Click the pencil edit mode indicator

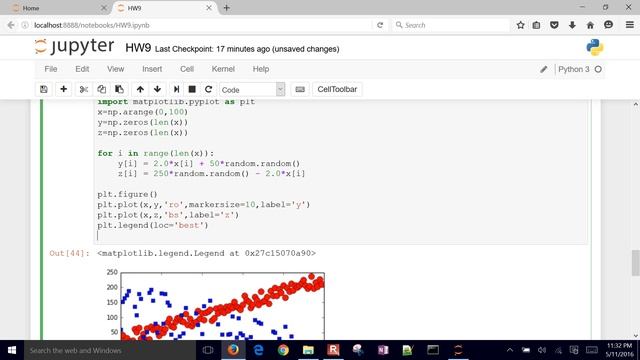[x=543, y=69]
